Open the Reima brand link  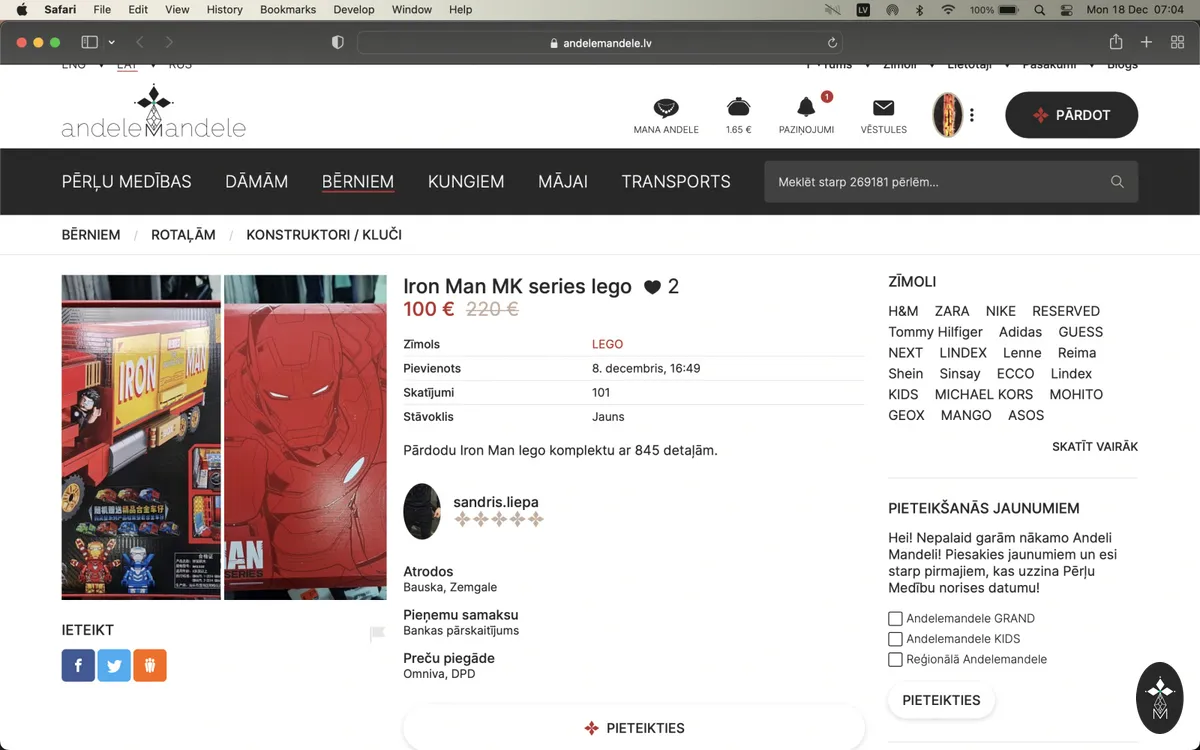[x=1077, y=353]
